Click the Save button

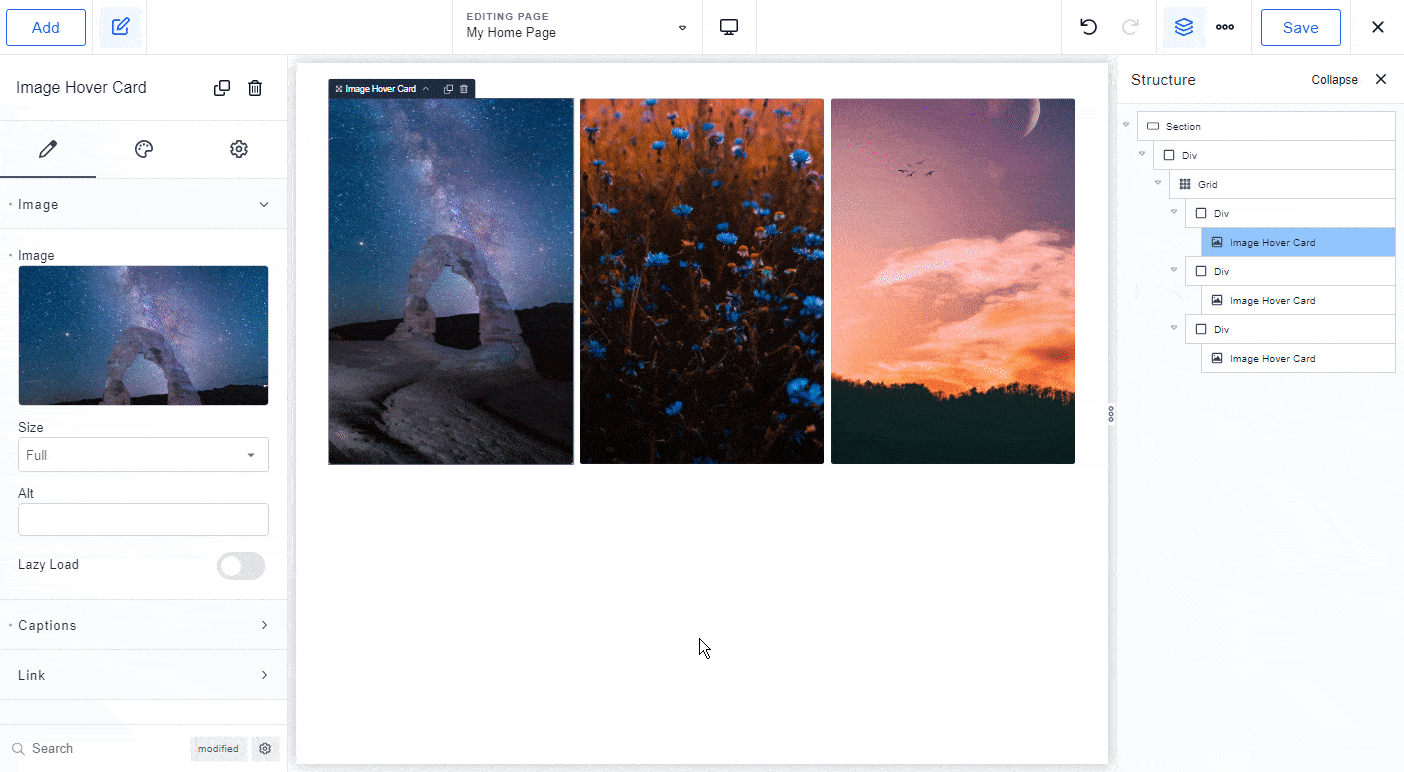[1300, 27]
